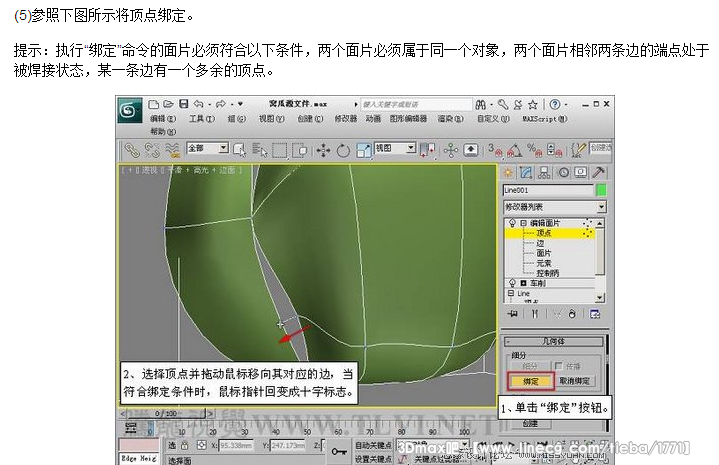
Task: Select the Select and Link chain tool
Action: (132, 150)
